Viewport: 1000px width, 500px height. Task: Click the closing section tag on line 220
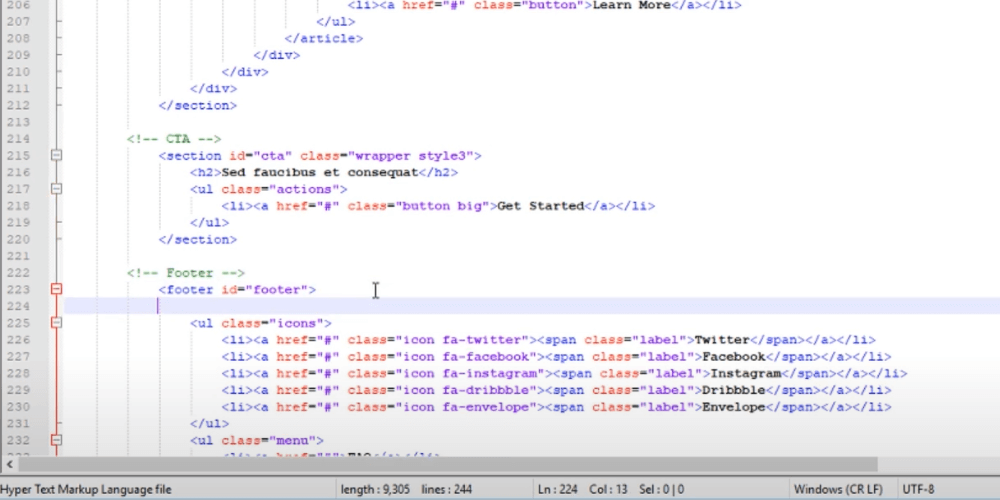tap(198, 239)
